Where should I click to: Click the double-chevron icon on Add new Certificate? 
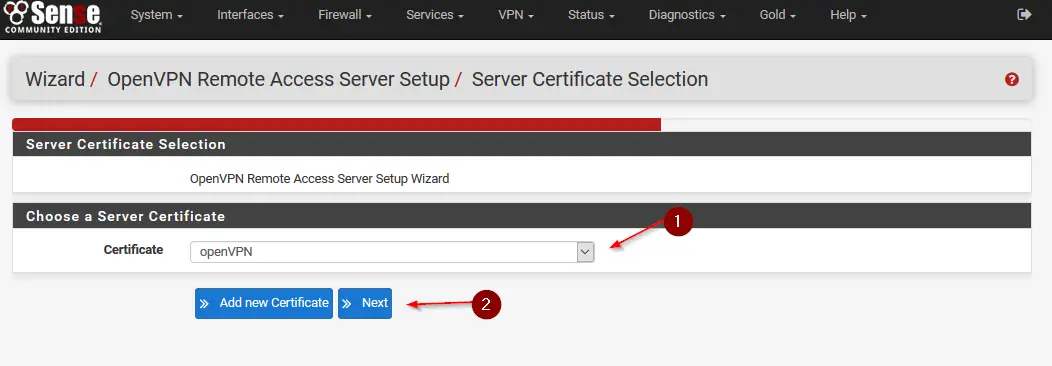point(204,304)
